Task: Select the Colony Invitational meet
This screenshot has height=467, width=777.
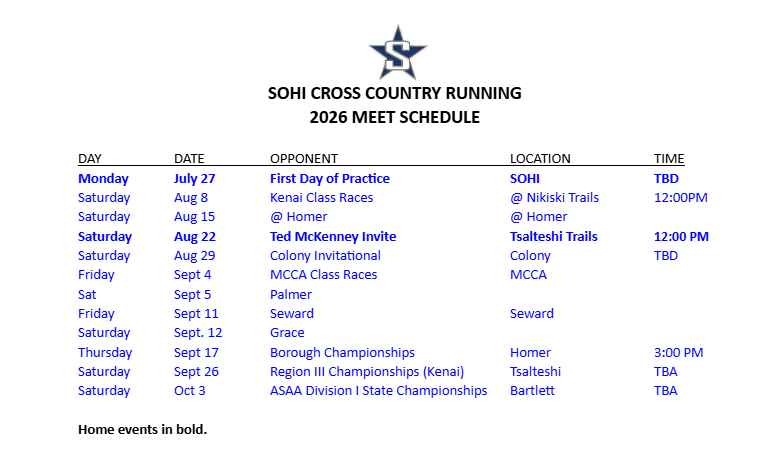Action: pos(325,255)
